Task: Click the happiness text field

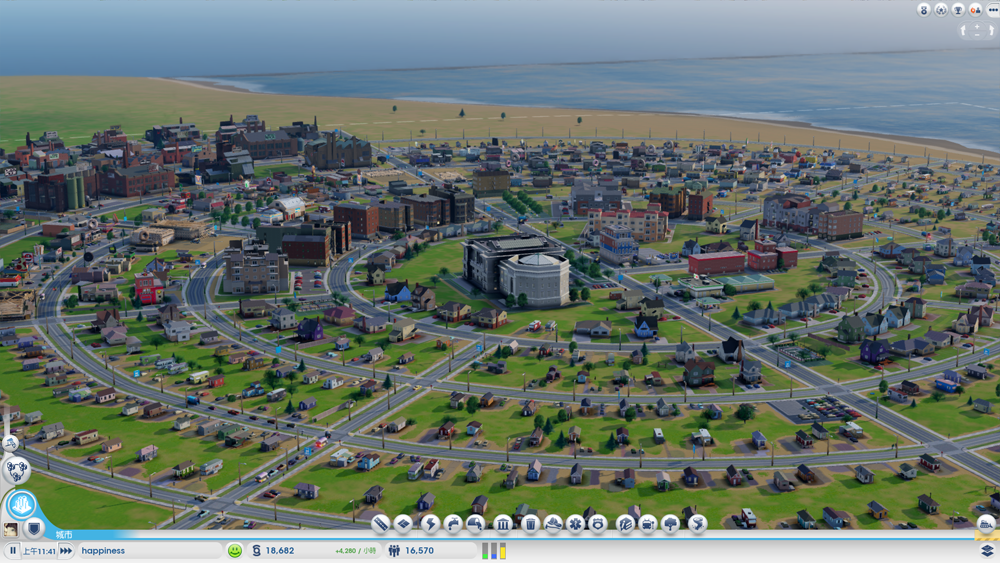Action: pos(151,551)
